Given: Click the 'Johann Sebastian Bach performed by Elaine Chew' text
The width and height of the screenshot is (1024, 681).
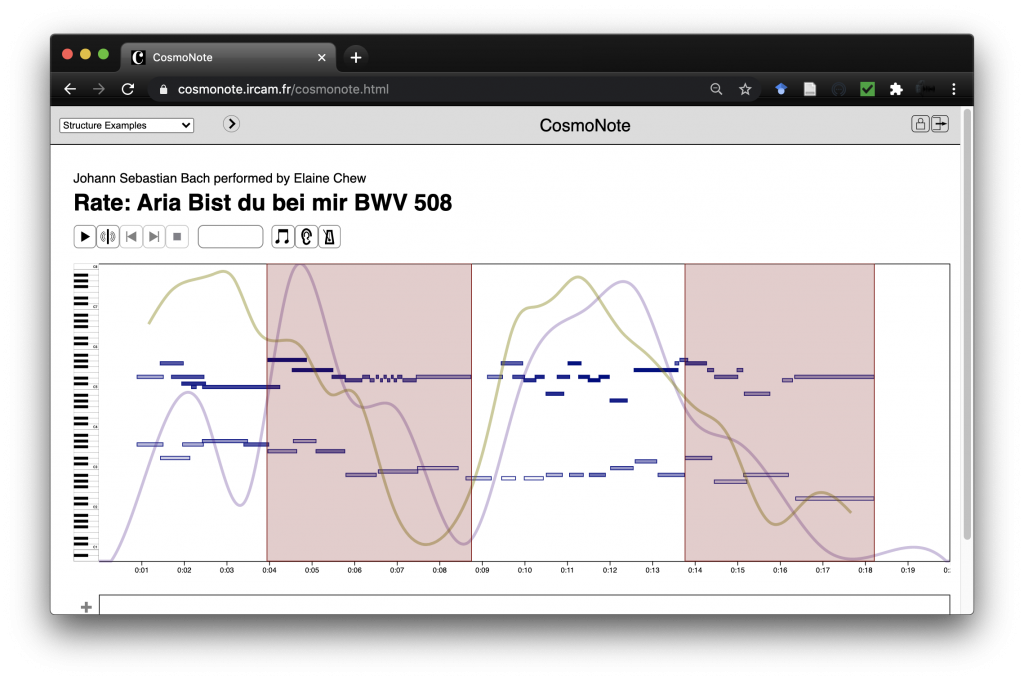Looking at the screenshot, I should click(219, 178).
